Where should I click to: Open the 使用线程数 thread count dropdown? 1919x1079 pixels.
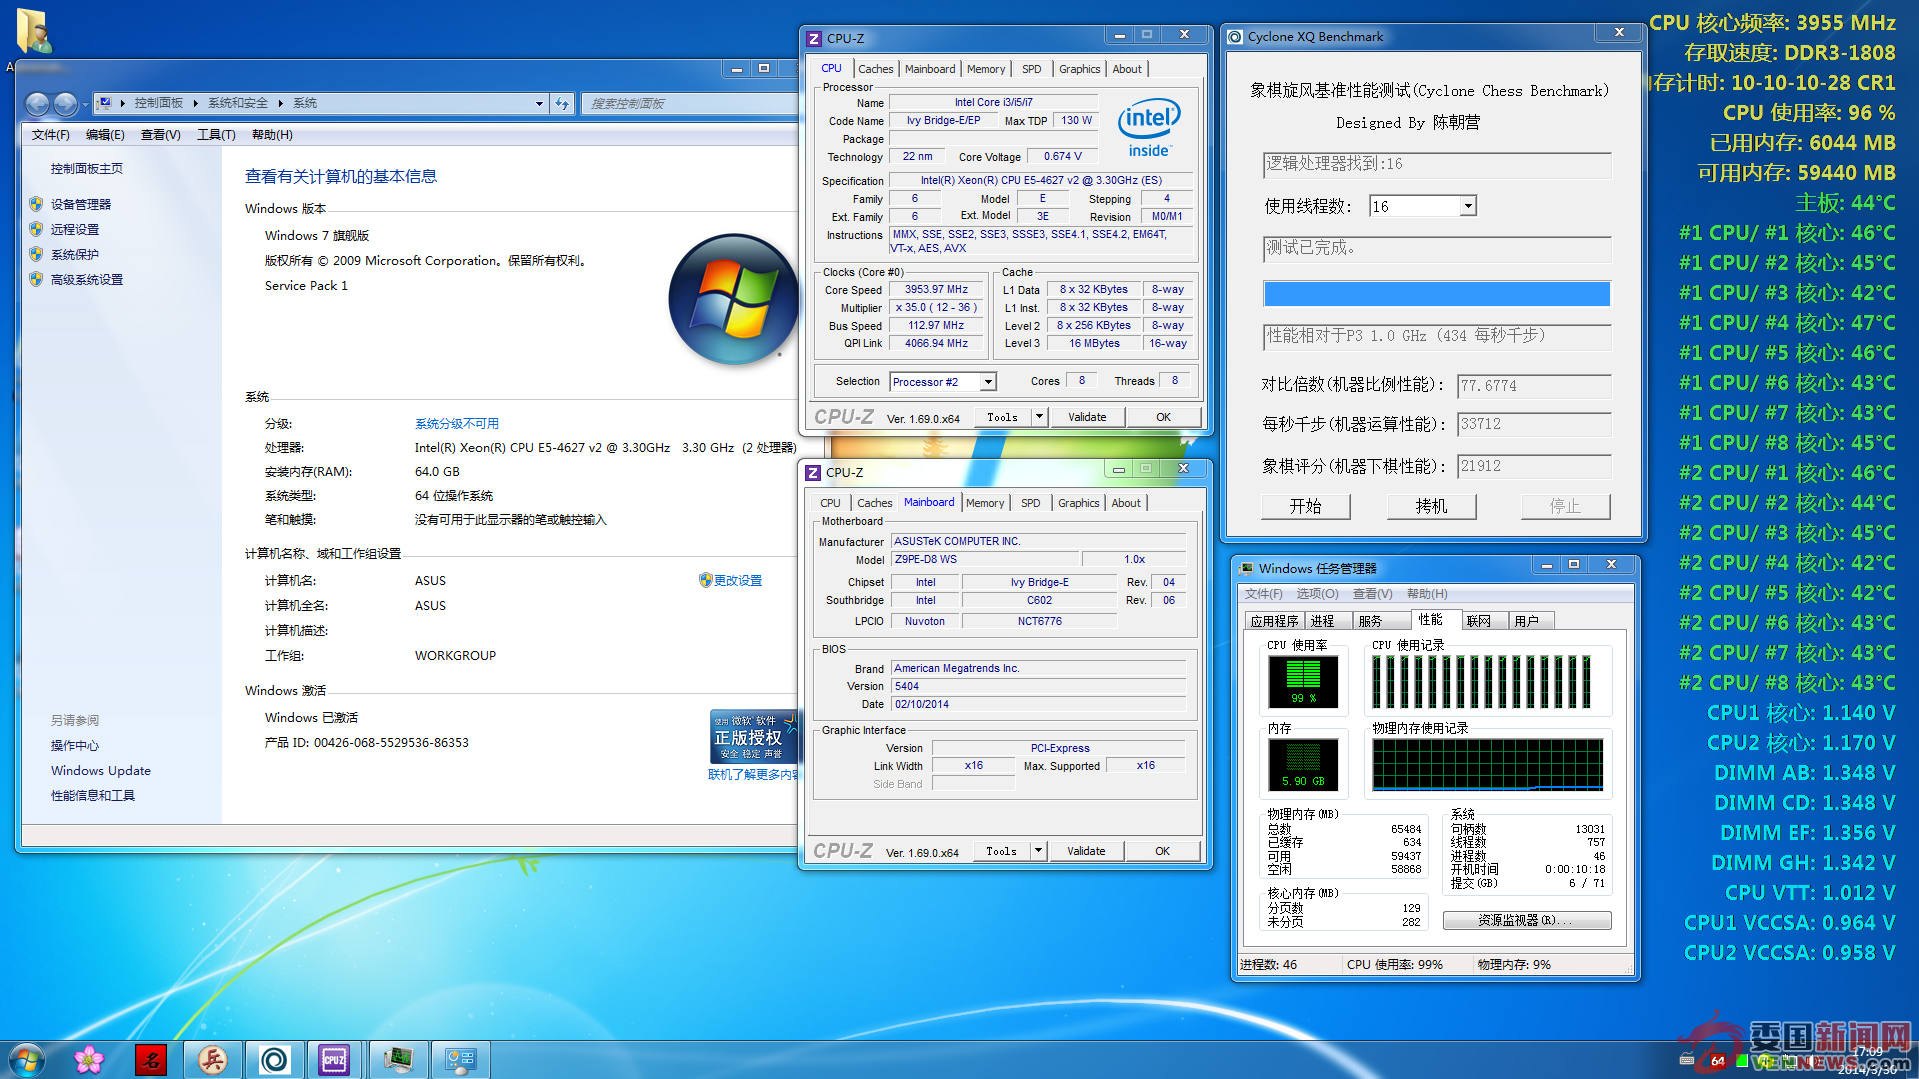(x=1467, y=206)
